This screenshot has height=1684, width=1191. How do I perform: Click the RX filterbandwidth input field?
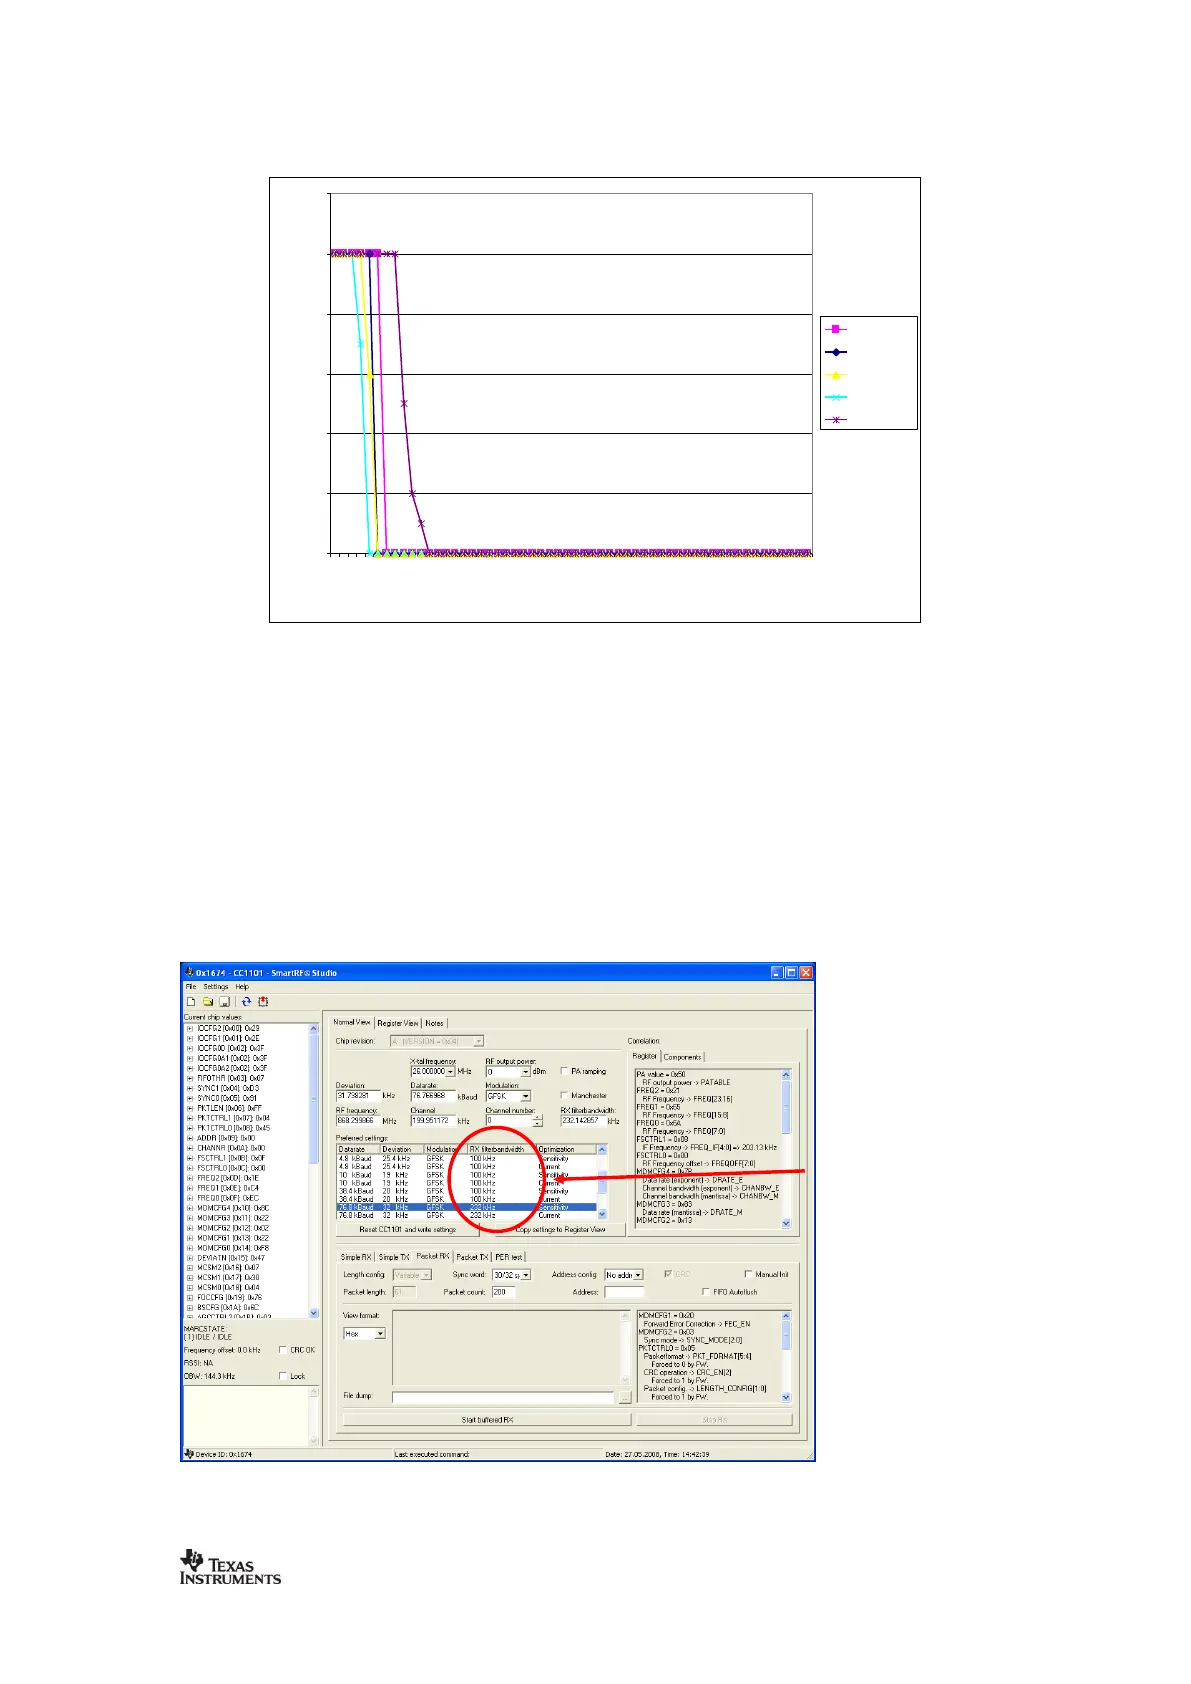click(583, 1121)
